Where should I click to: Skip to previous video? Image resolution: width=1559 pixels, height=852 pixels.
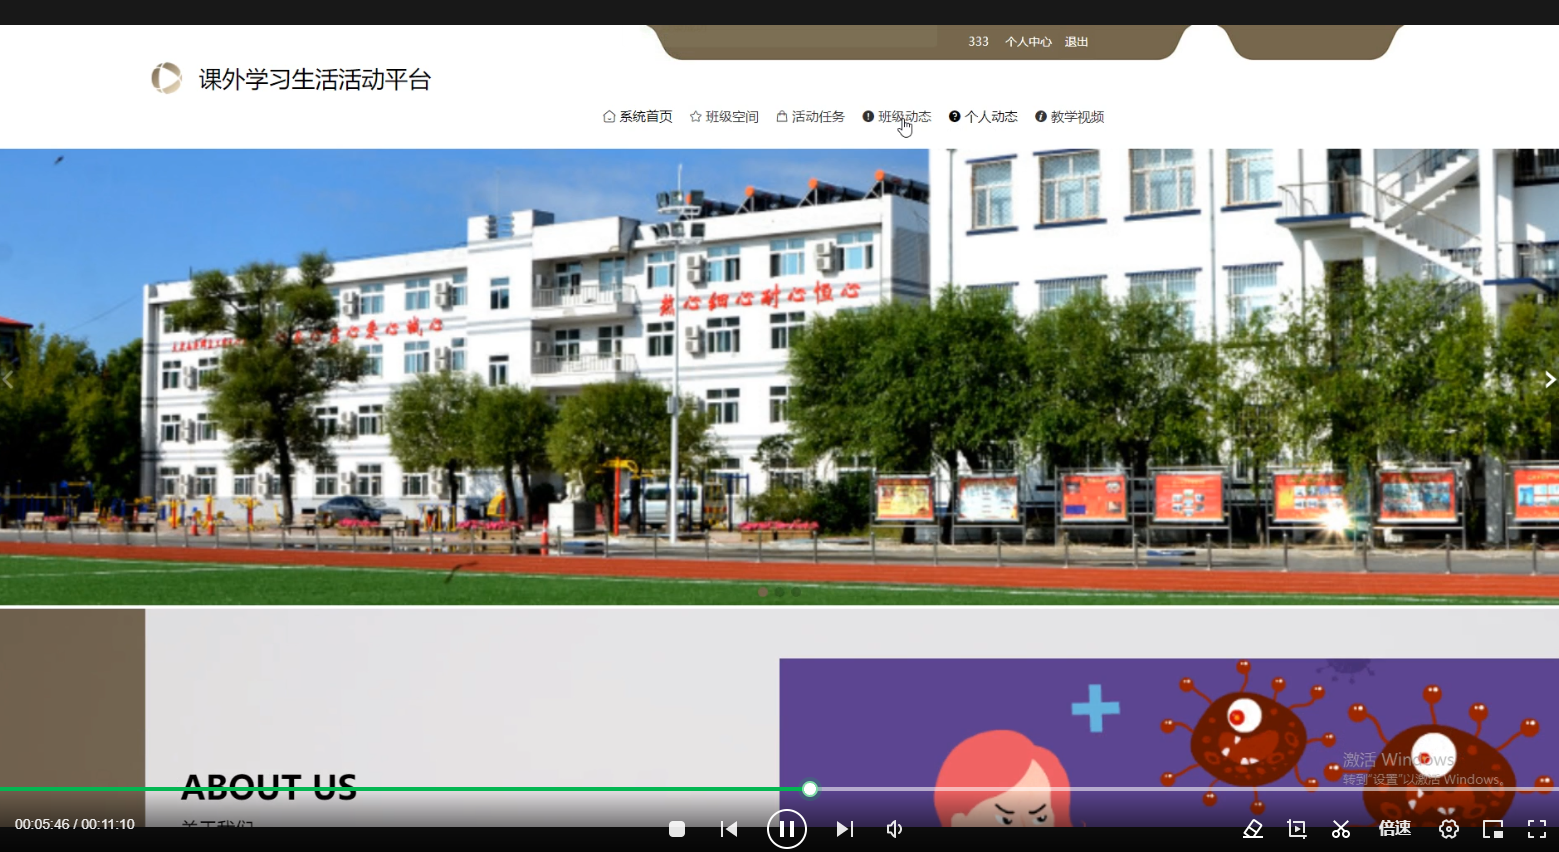[729, 829]
